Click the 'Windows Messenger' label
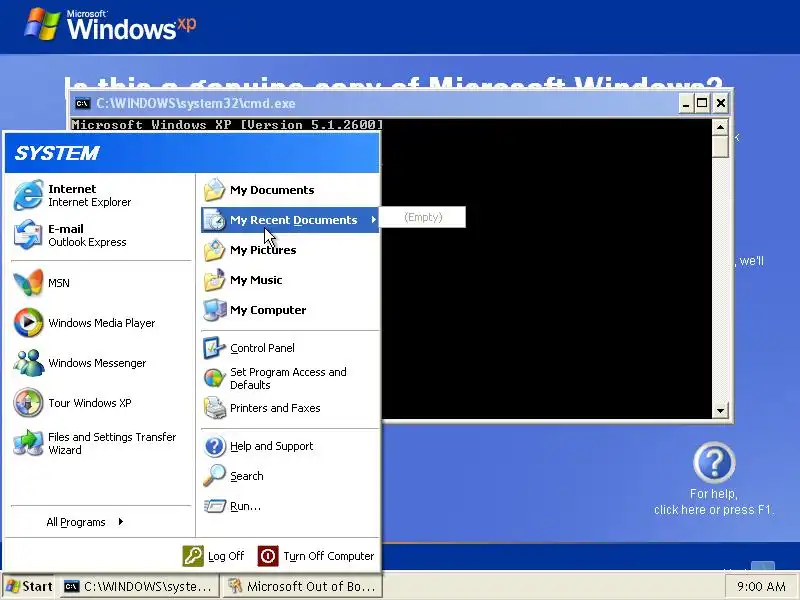 pos(97,363)
